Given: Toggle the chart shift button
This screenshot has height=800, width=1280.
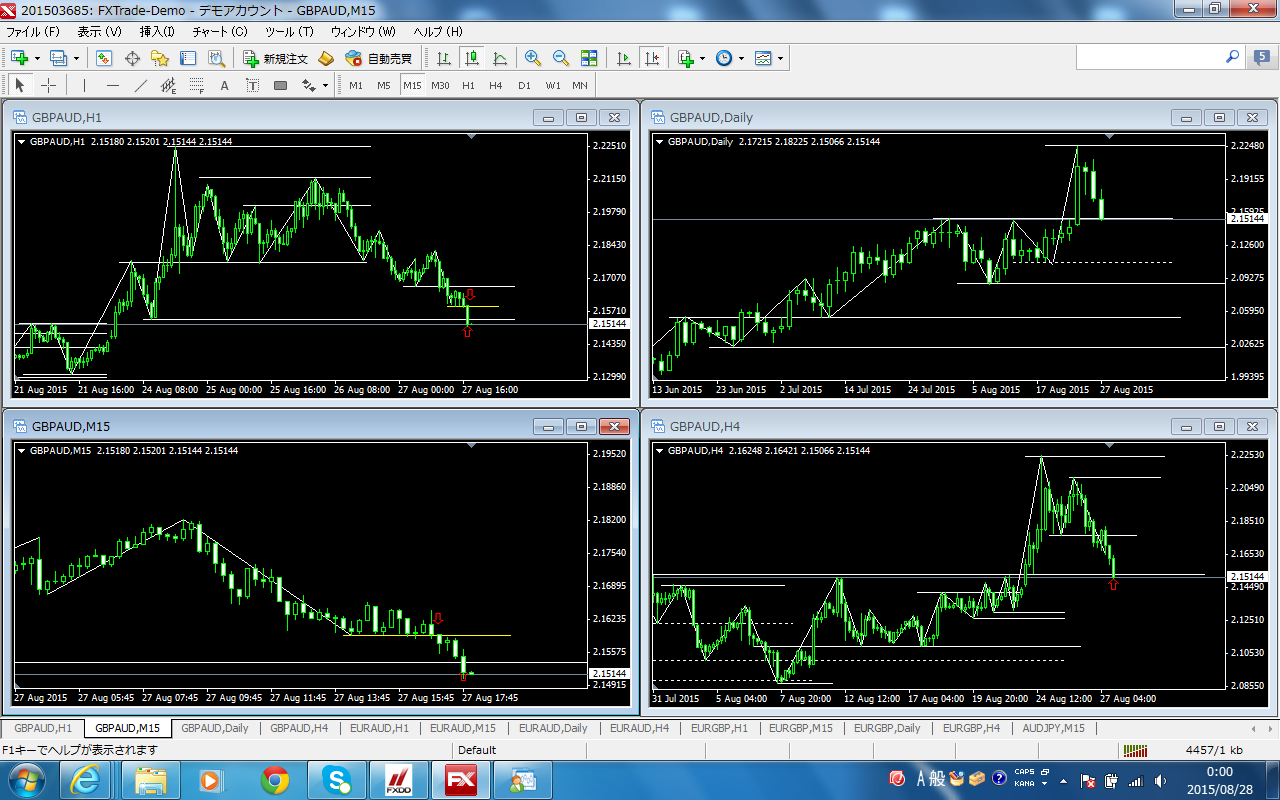Looking at the screenshot, I should point(653,59).
